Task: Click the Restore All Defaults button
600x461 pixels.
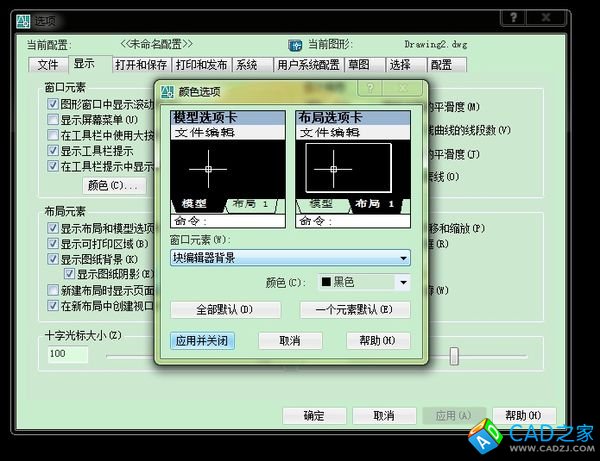Action: click(x=225, y=310)
